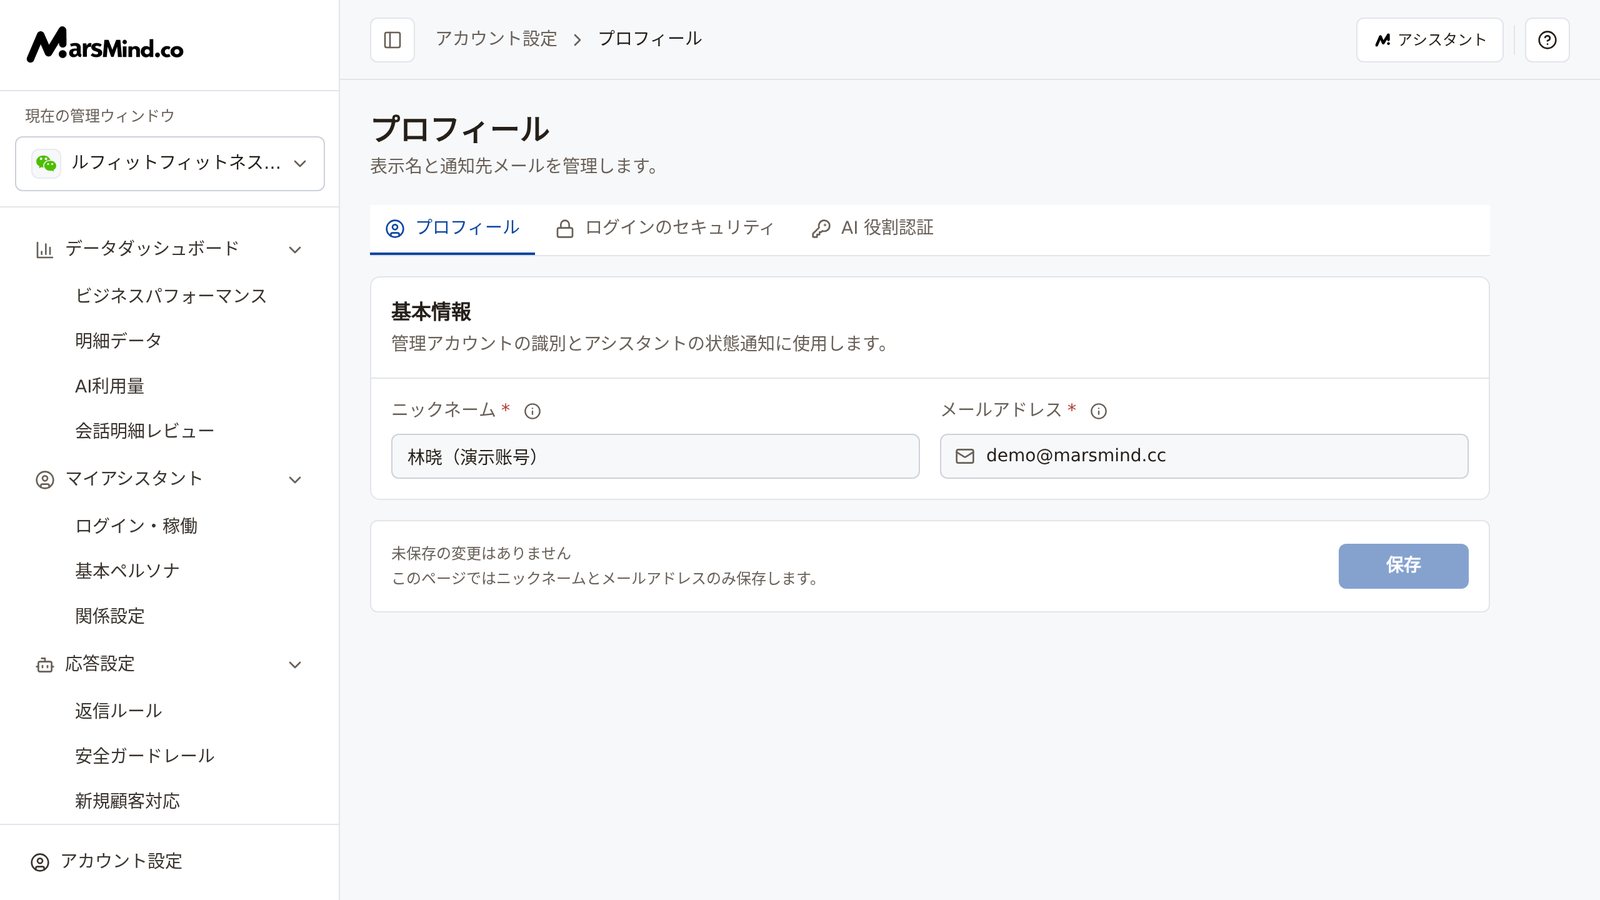Click the メールアドレス input field
Screen dimensions: 1600x900
(1204, 456)
